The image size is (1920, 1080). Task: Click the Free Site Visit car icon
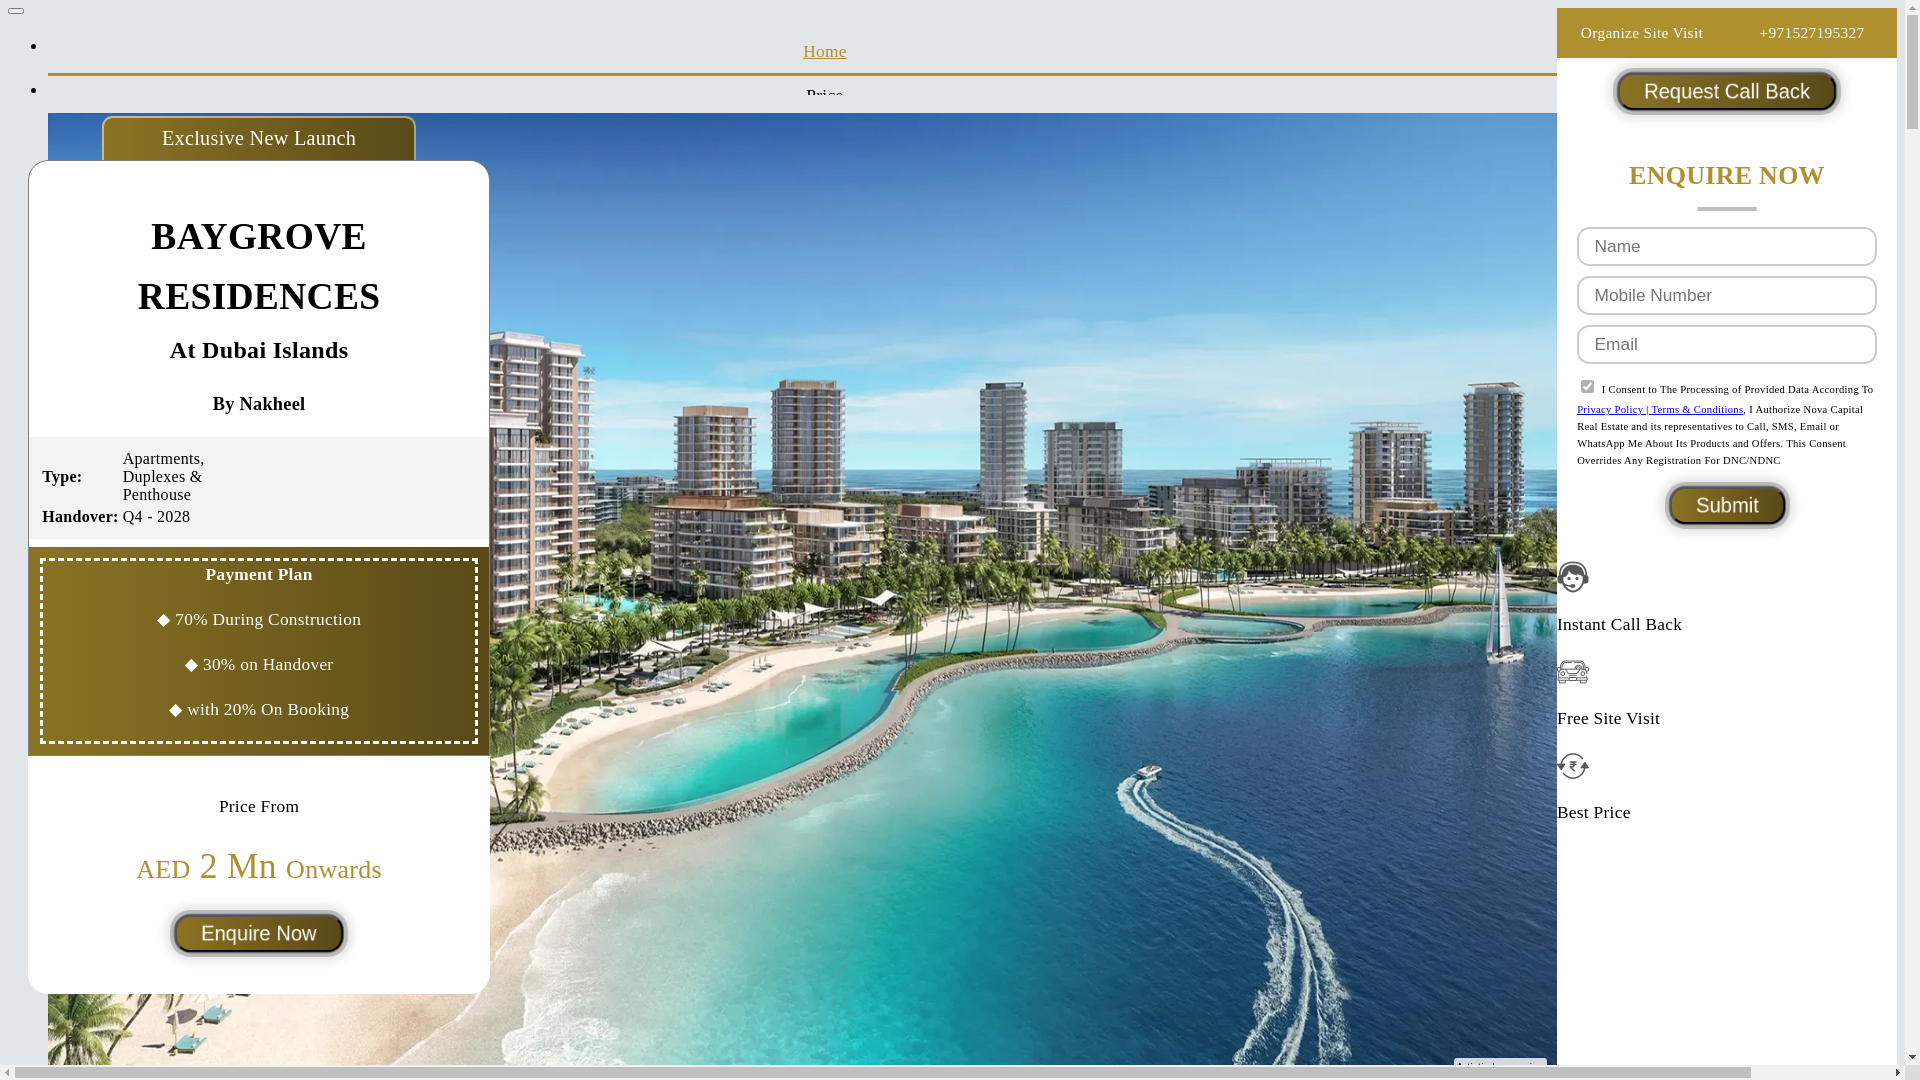pyautogui.click(x=1573, y=671)
